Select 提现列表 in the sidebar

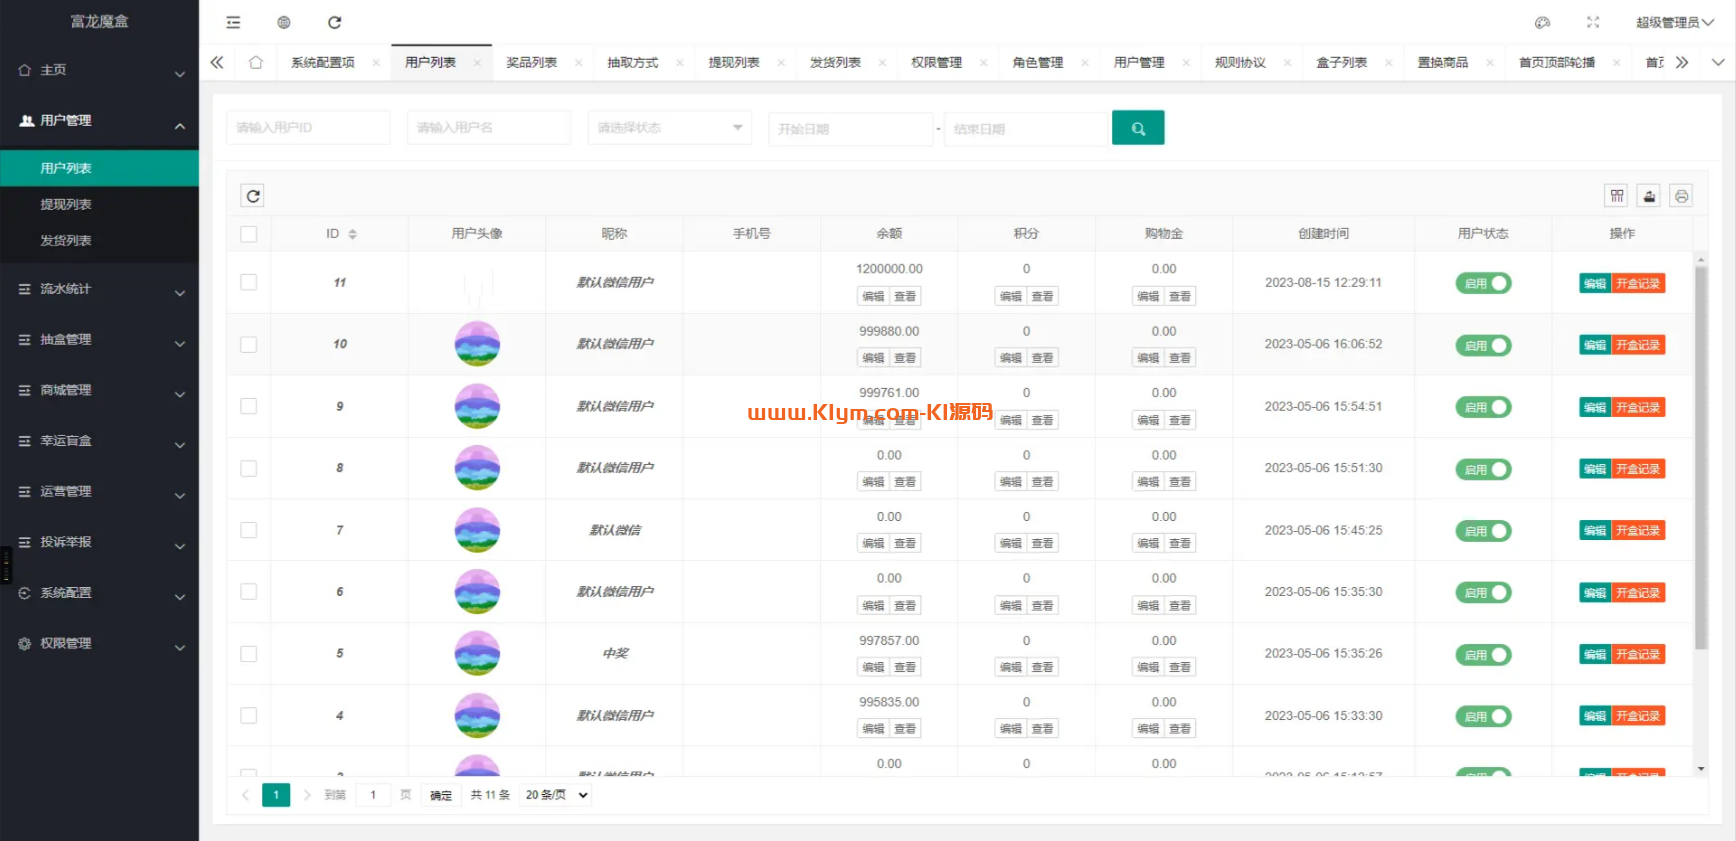point(66,204)
